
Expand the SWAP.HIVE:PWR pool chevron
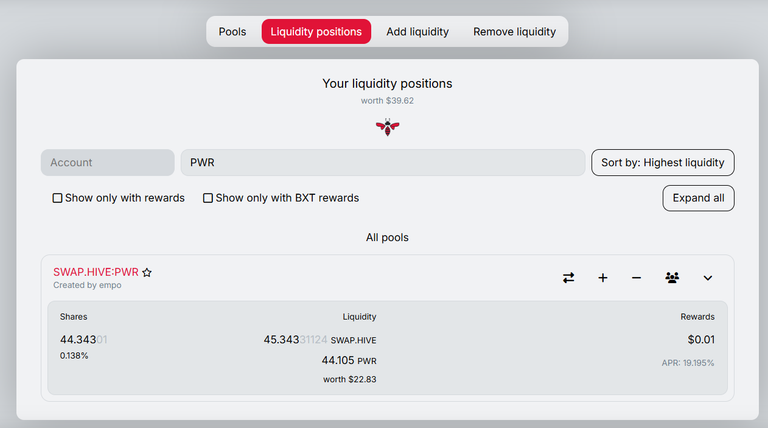pos(708,278)
